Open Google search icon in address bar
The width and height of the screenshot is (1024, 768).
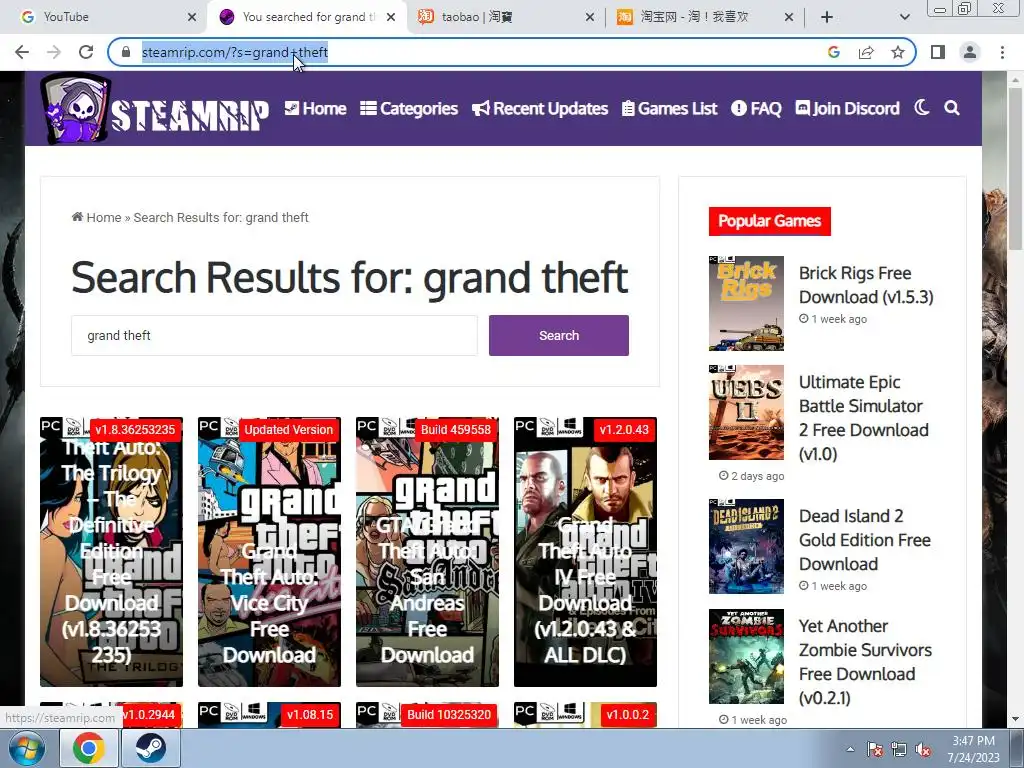(x=834, y=52)
